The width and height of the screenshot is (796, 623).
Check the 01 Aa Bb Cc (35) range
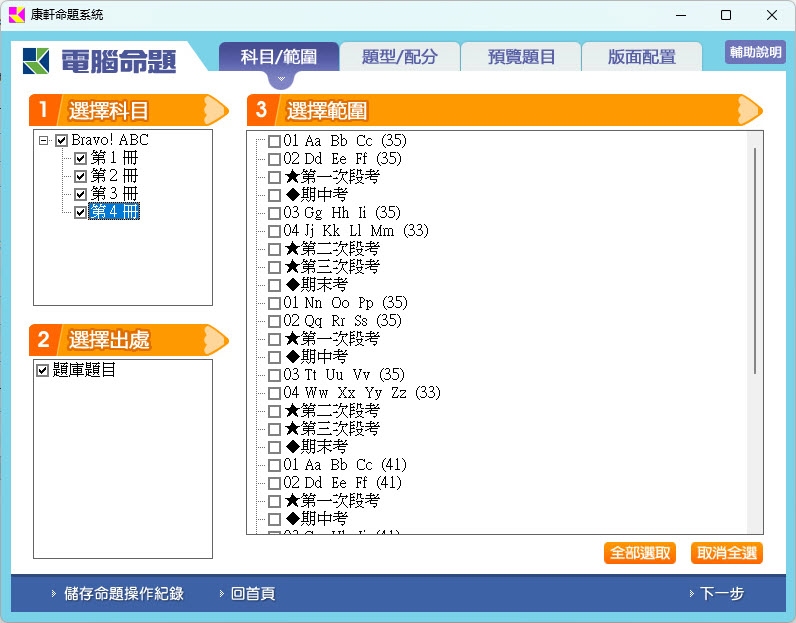(x=274, y=141)
